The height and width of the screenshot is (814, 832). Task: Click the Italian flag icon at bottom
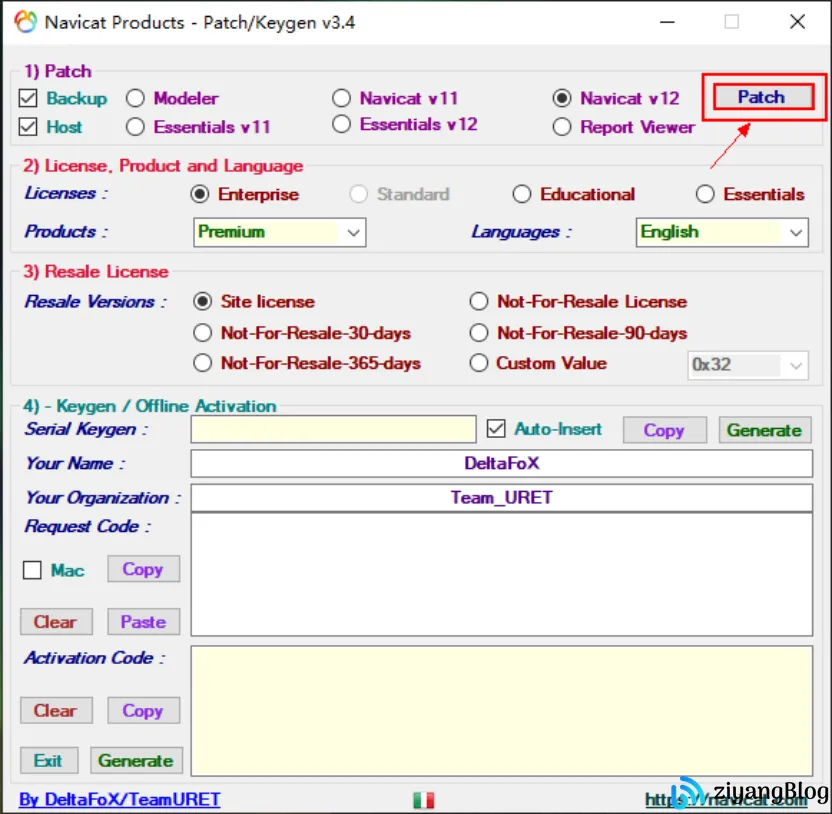click(x=423, y=800)
